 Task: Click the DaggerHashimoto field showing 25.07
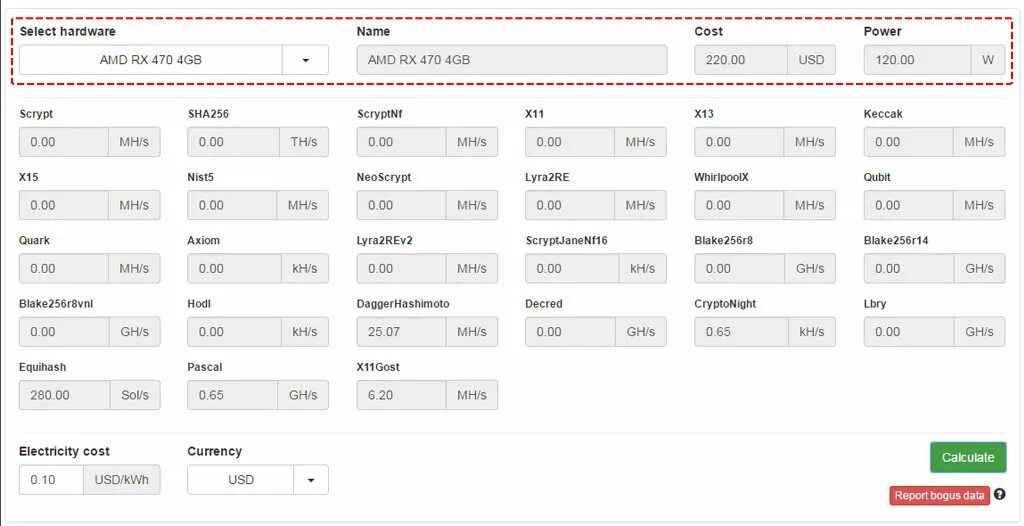(402, 332)
